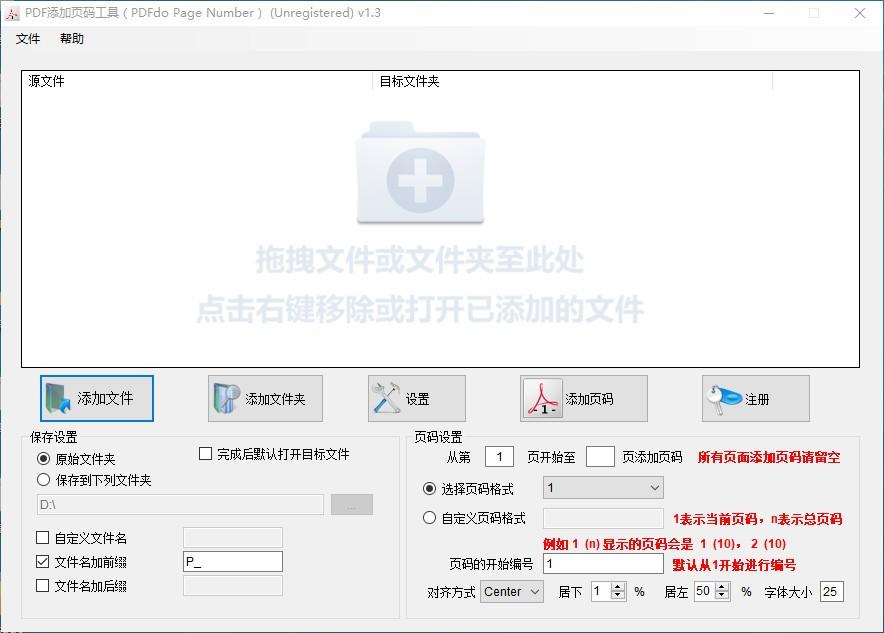The width and height of the screenshot is (884, 633).
Task: Click the 居左 value field showing 50
Action: (x=705, y=591)
